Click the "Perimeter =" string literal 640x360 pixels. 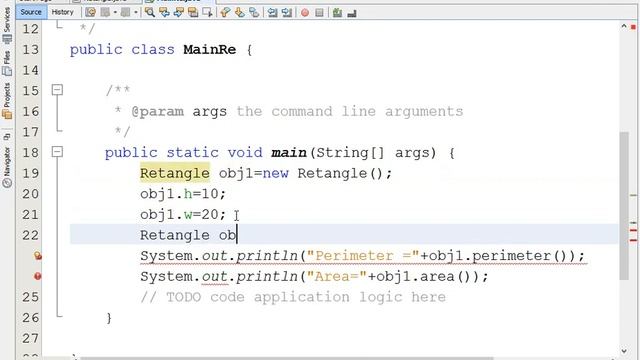(363, 256)
